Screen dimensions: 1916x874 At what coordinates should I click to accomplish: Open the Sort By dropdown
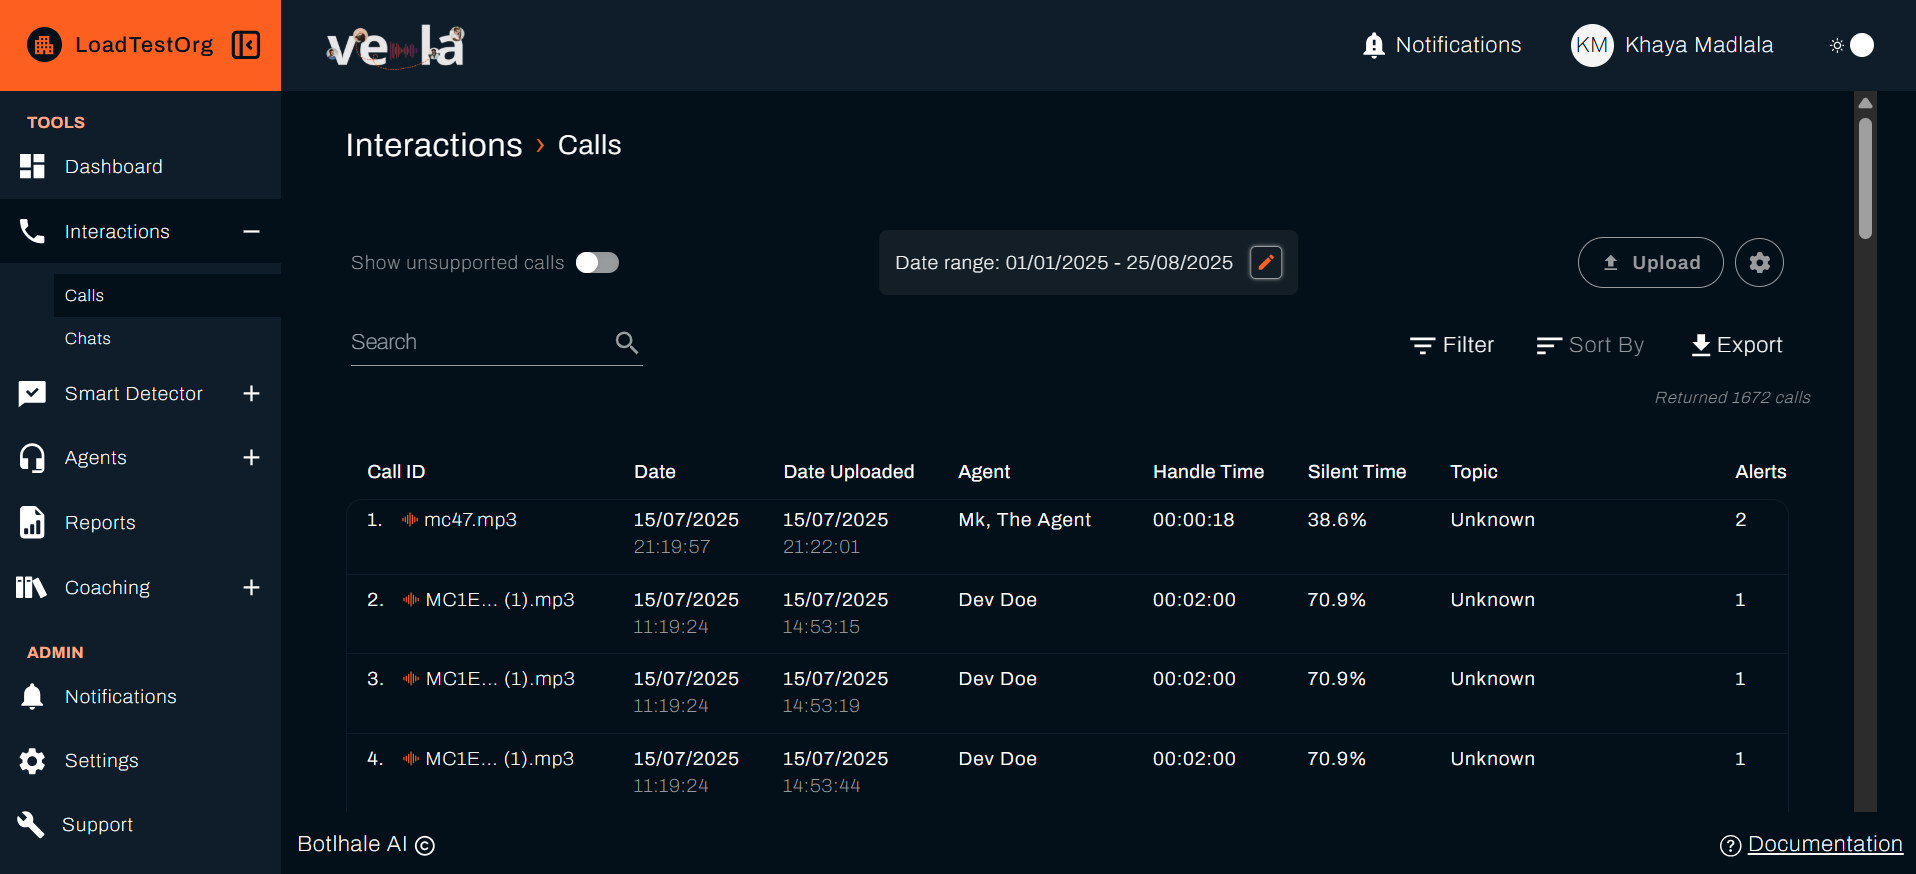point(1590,345)
